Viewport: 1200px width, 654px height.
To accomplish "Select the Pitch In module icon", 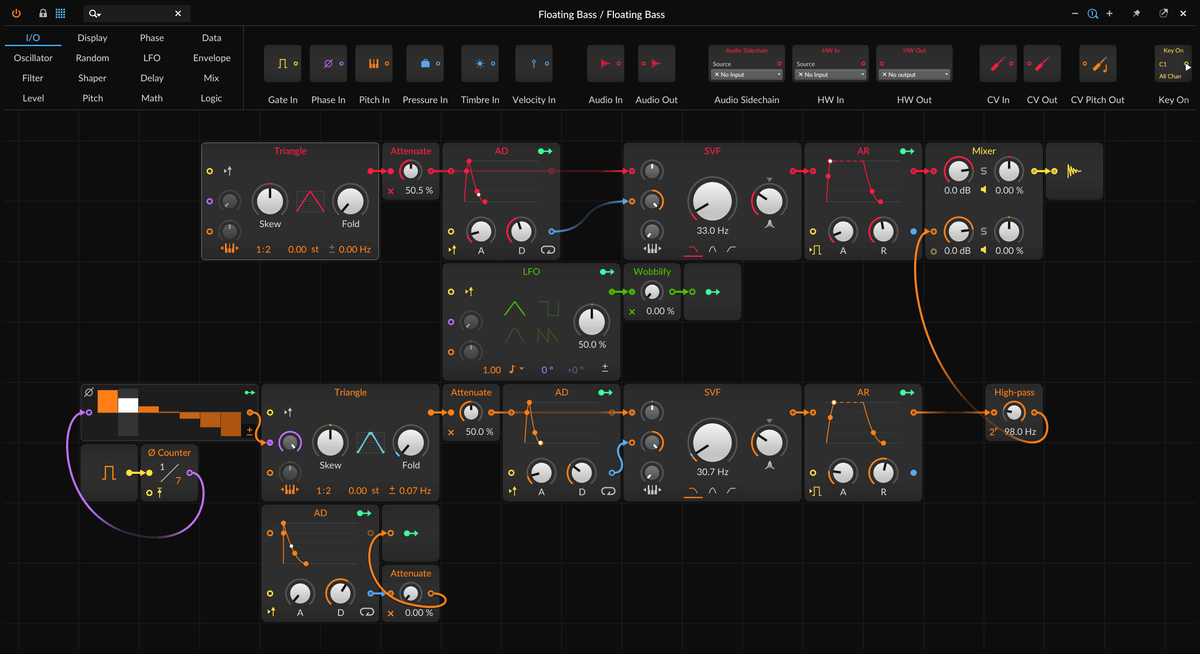I will click(374, 63).
